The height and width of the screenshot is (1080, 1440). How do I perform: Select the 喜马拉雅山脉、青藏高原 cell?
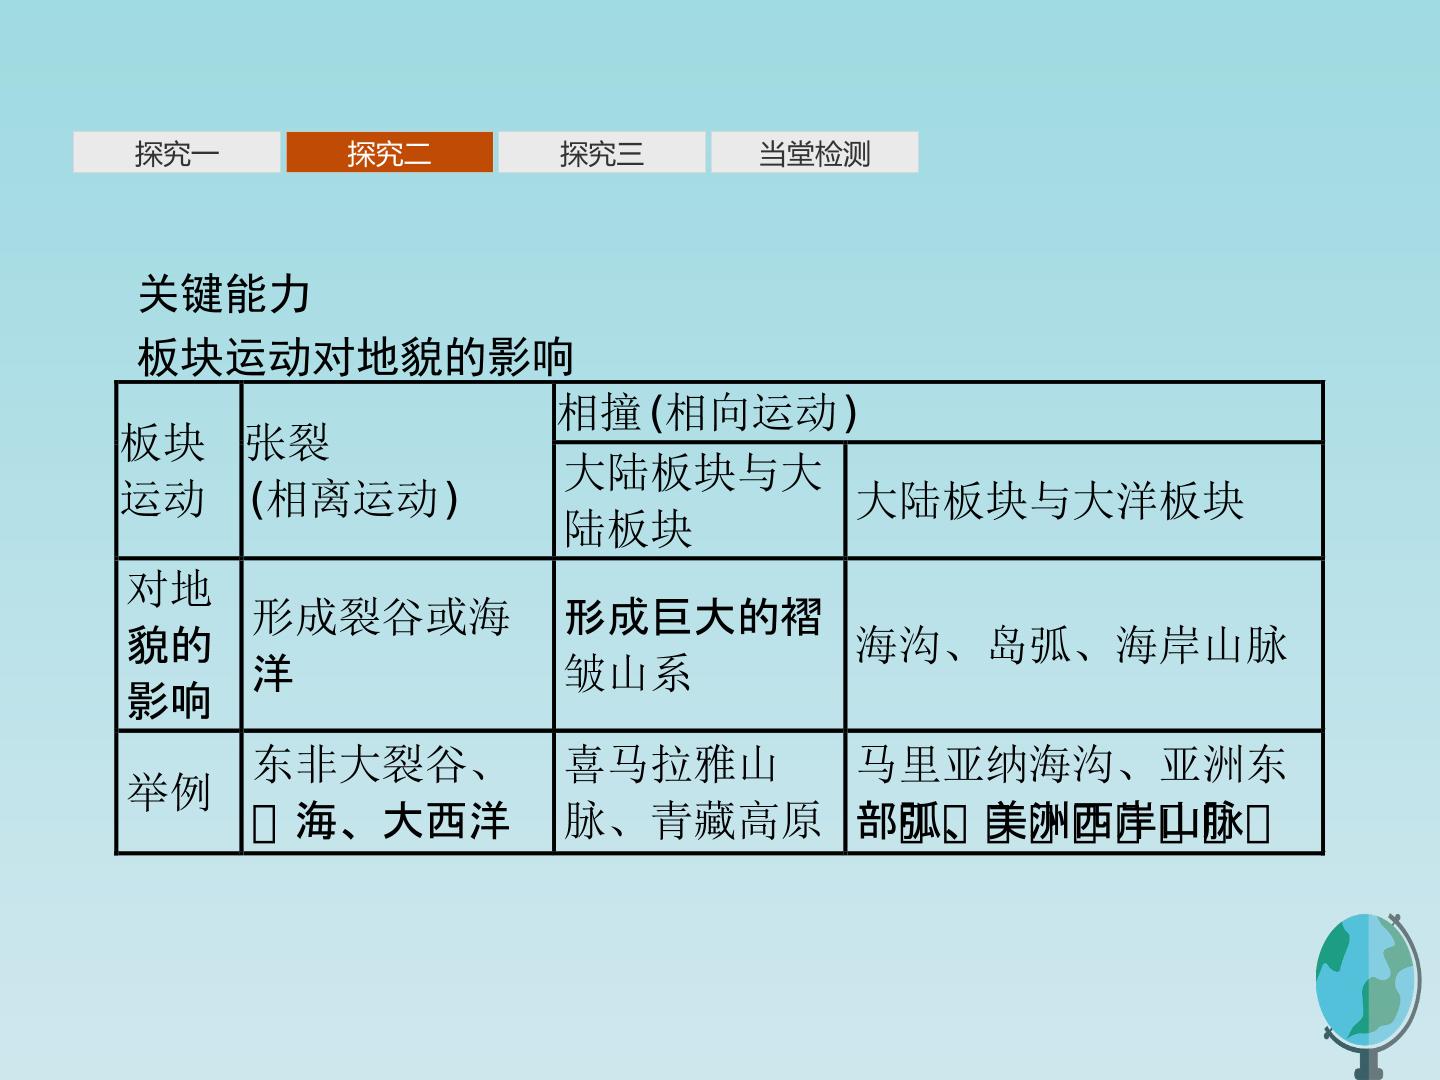700,792
